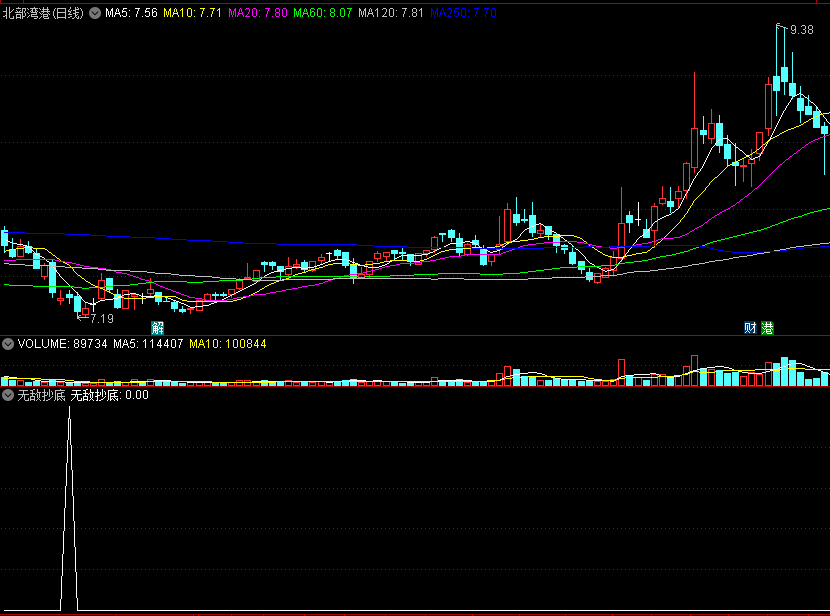Click the 财 financial marker icon
Viewport: 830px width, 616px height.
(750, 328)
